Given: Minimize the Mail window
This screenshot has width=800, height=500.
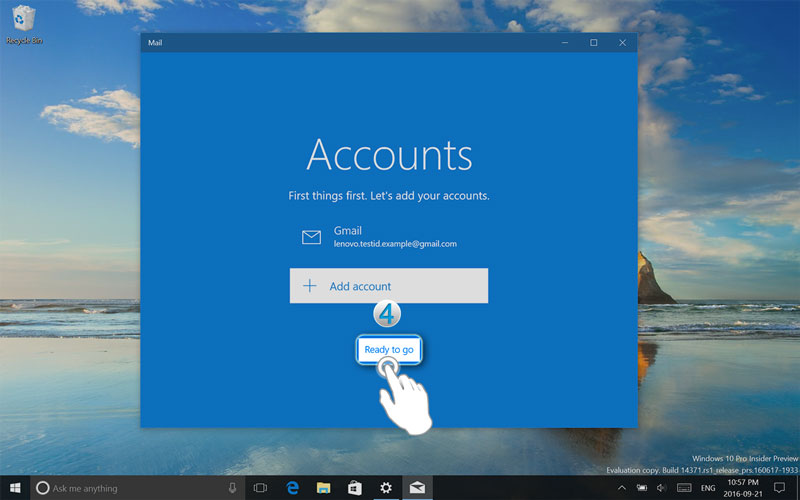Looking at the screenshot, I should (x=565, y=43).
